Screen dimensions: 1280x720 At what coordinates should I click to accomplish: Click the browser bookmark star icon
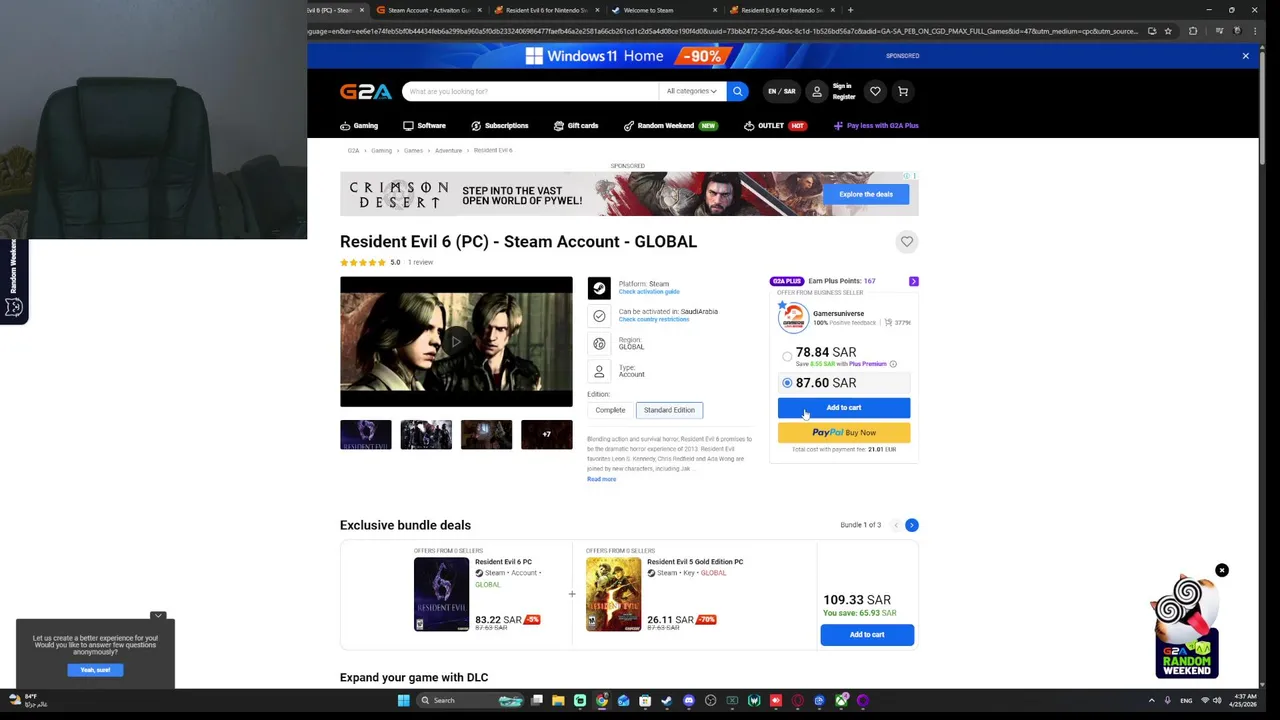pyautogui.click(x=1168, y=31)
